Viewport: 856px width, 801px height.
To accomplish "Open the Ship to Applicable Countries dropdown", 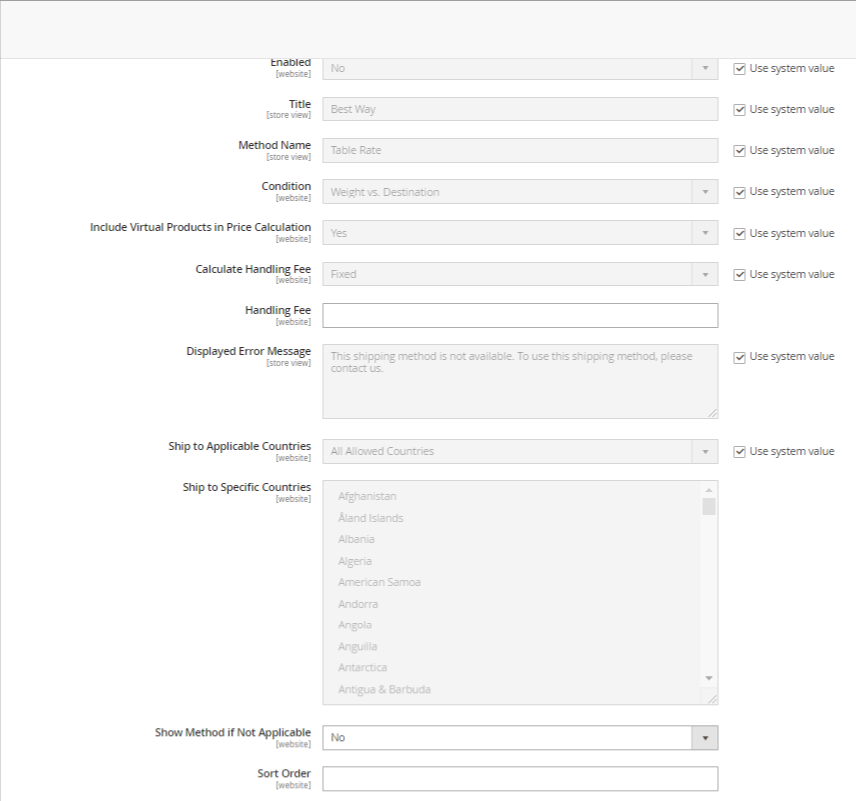I will pos(519,452).
